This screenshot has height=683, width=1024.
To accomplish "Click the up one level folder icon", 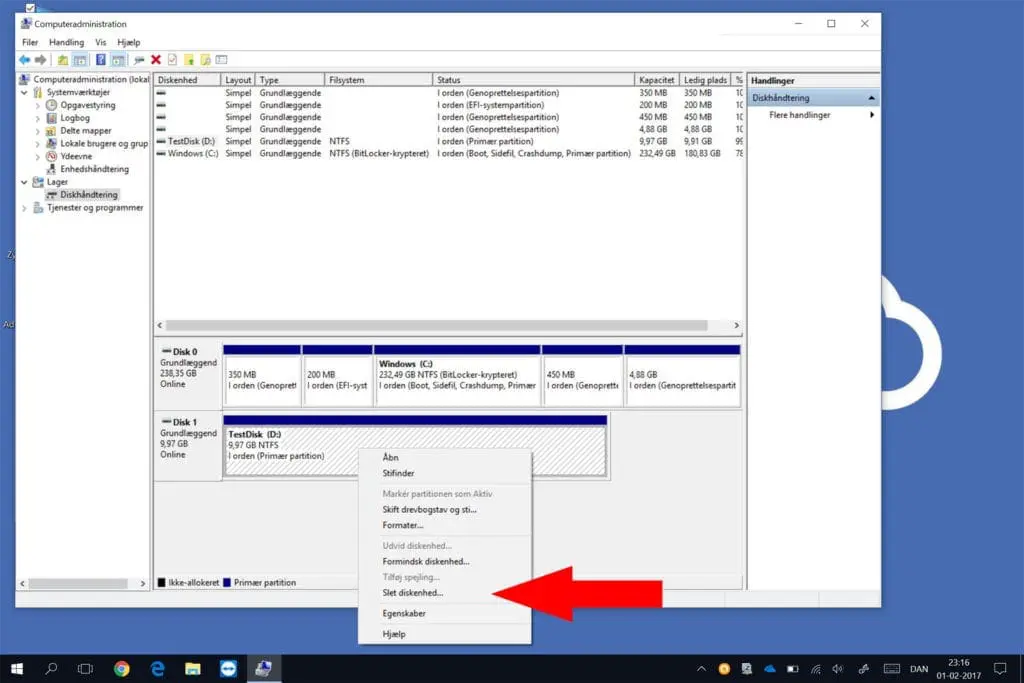I will click(x=62, y=60).
